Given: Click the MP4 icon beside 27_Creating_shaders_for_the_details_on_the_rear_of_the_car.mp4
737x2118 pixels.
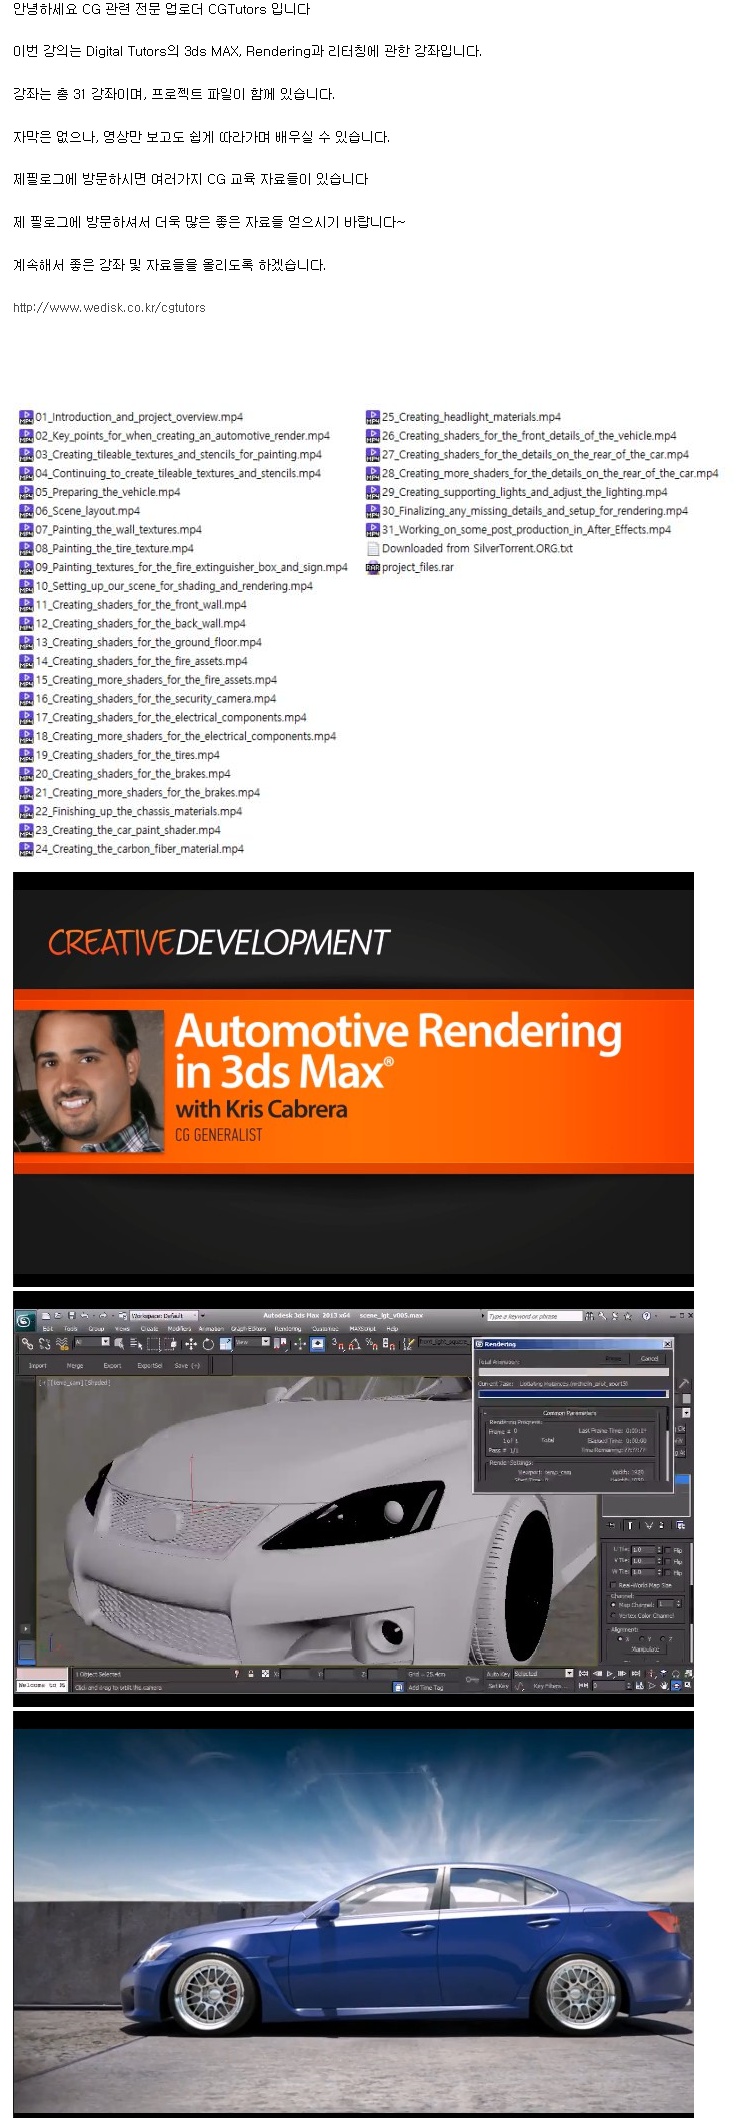Looking at the screenshot, I should point(373,455).
